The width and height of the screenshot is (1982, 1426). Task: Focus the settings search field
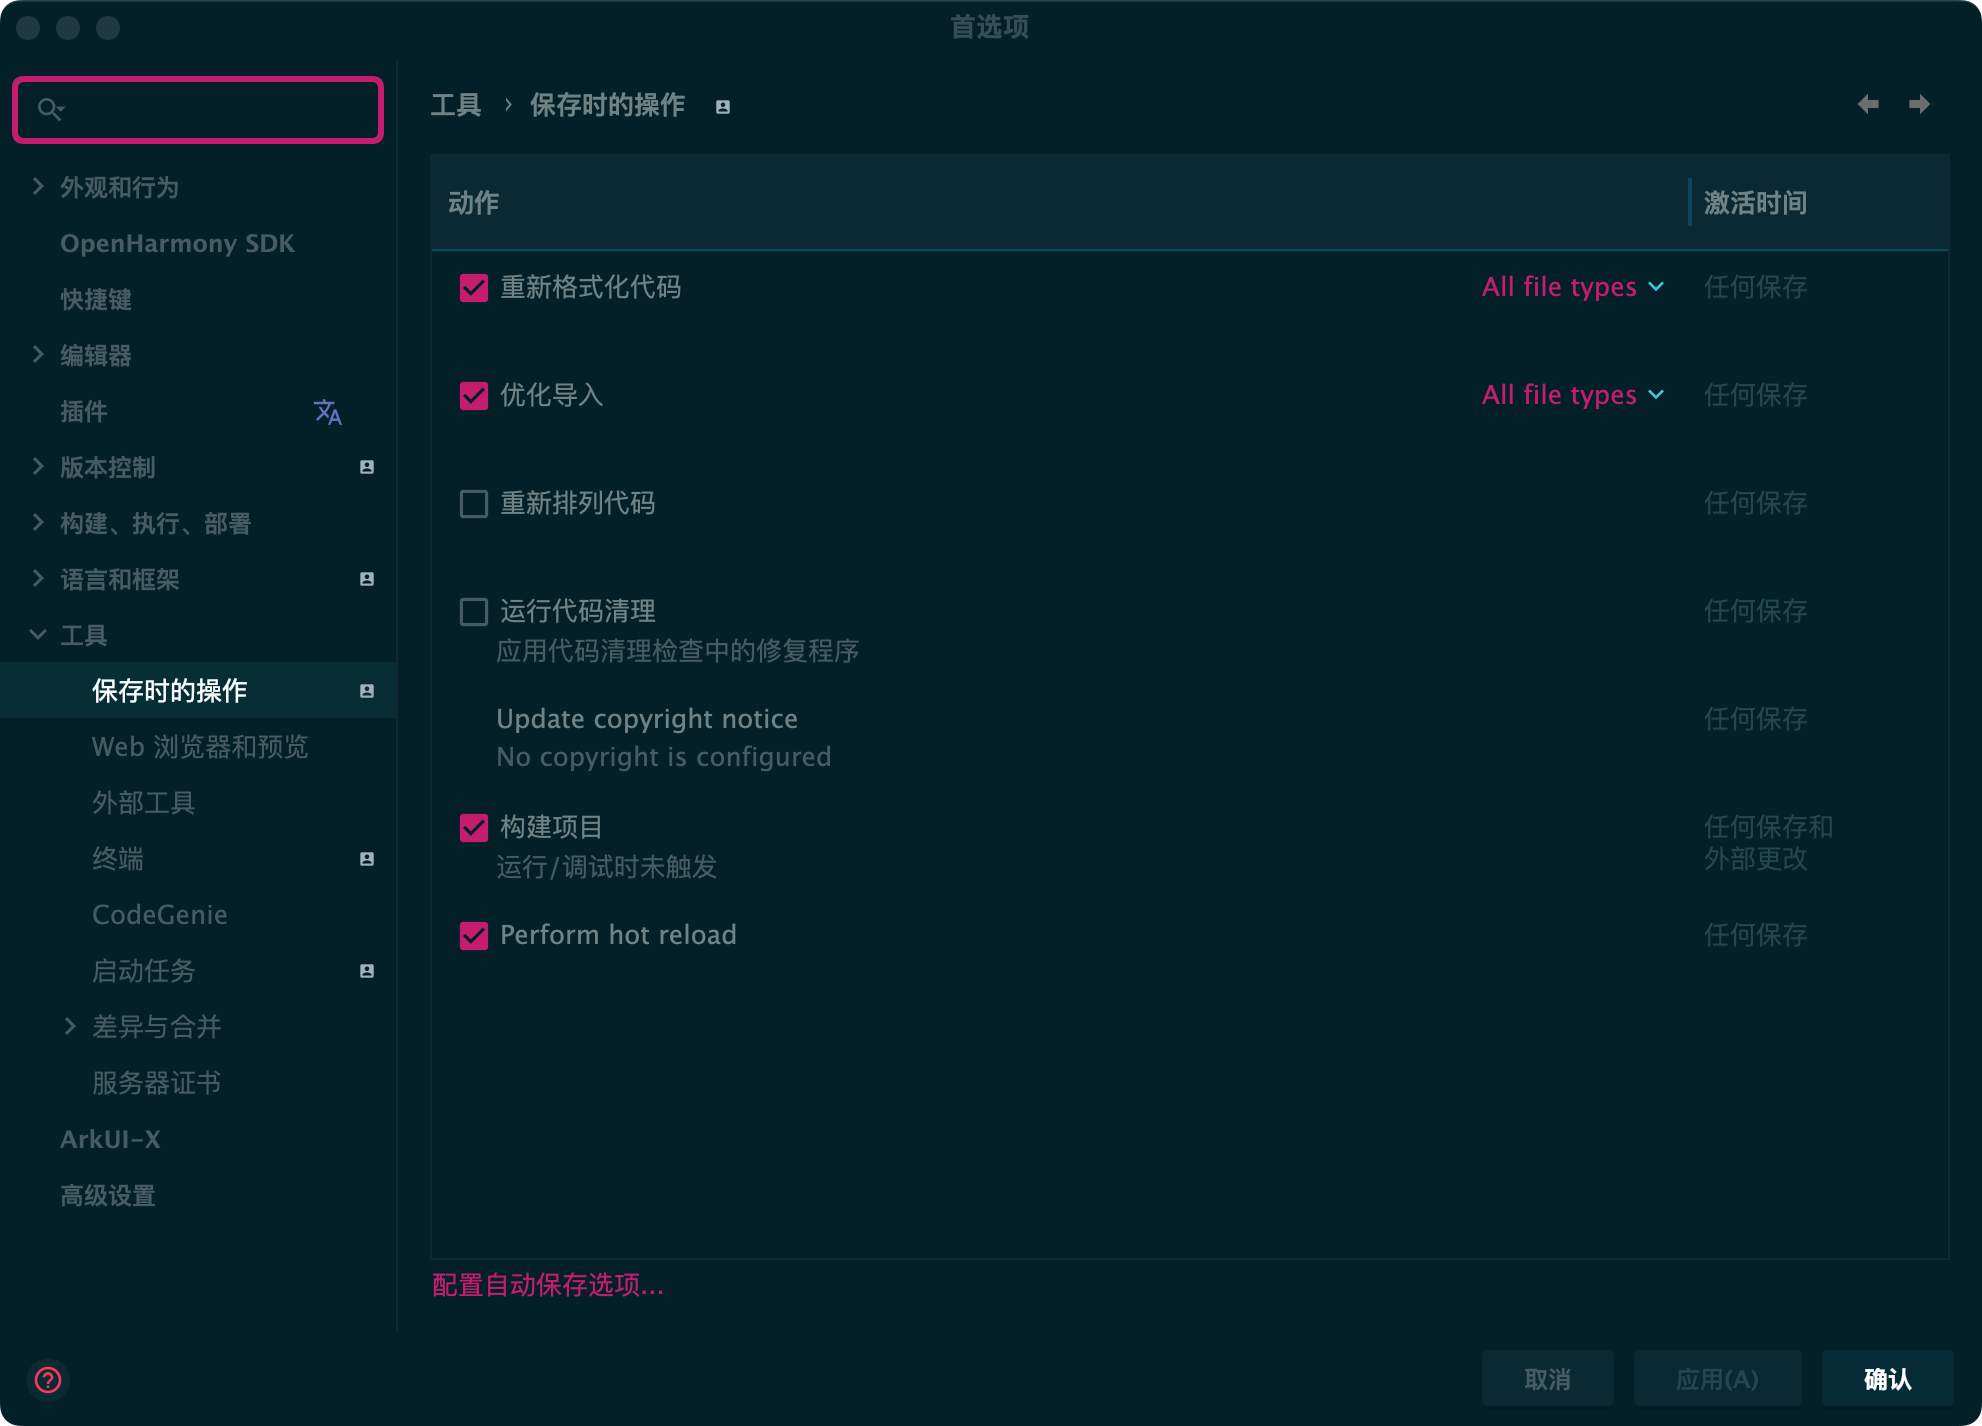(x=198, y=109)
